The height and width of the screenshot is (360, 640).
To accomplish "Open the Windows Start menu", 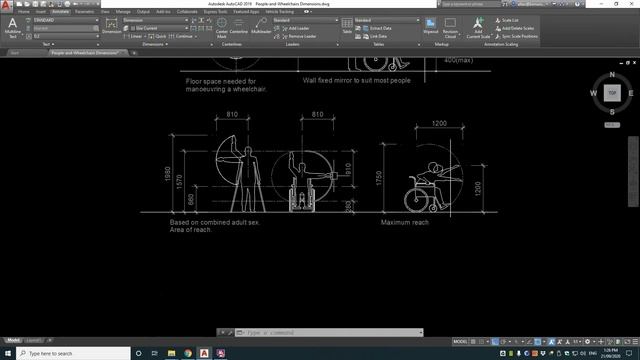I will (x=8, y=353).
